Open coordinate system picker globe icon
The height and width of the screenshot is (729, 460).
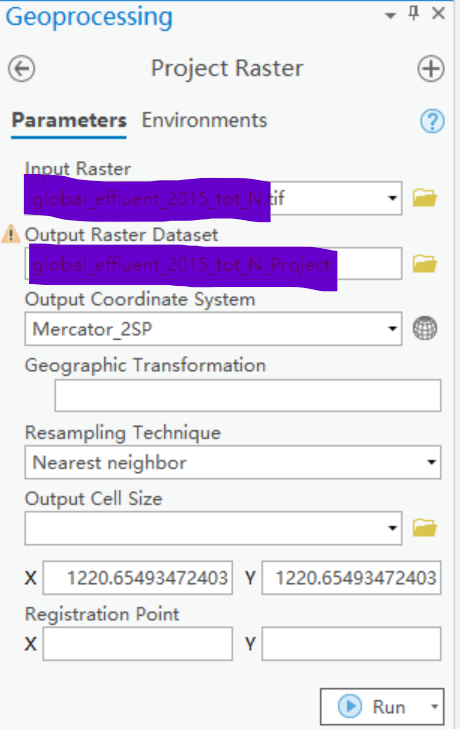point(425,328)
